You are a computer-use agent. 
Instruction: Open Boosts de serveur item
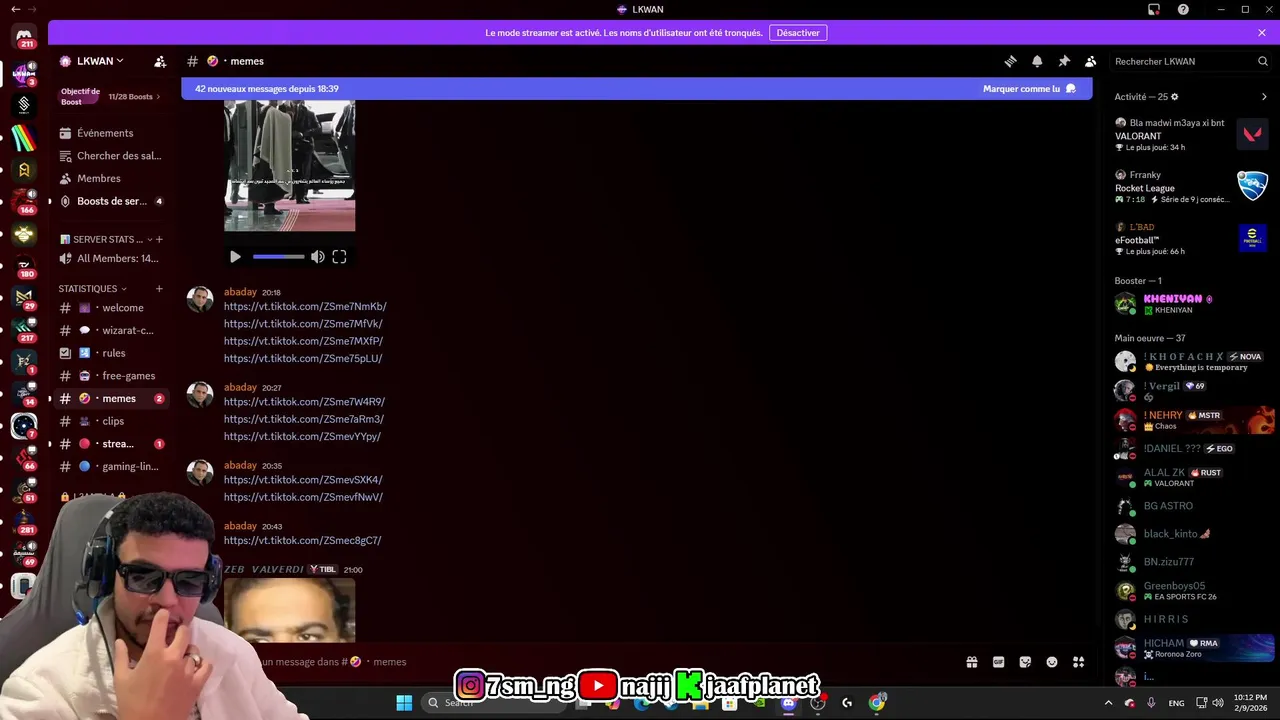[x=110, y=201]
